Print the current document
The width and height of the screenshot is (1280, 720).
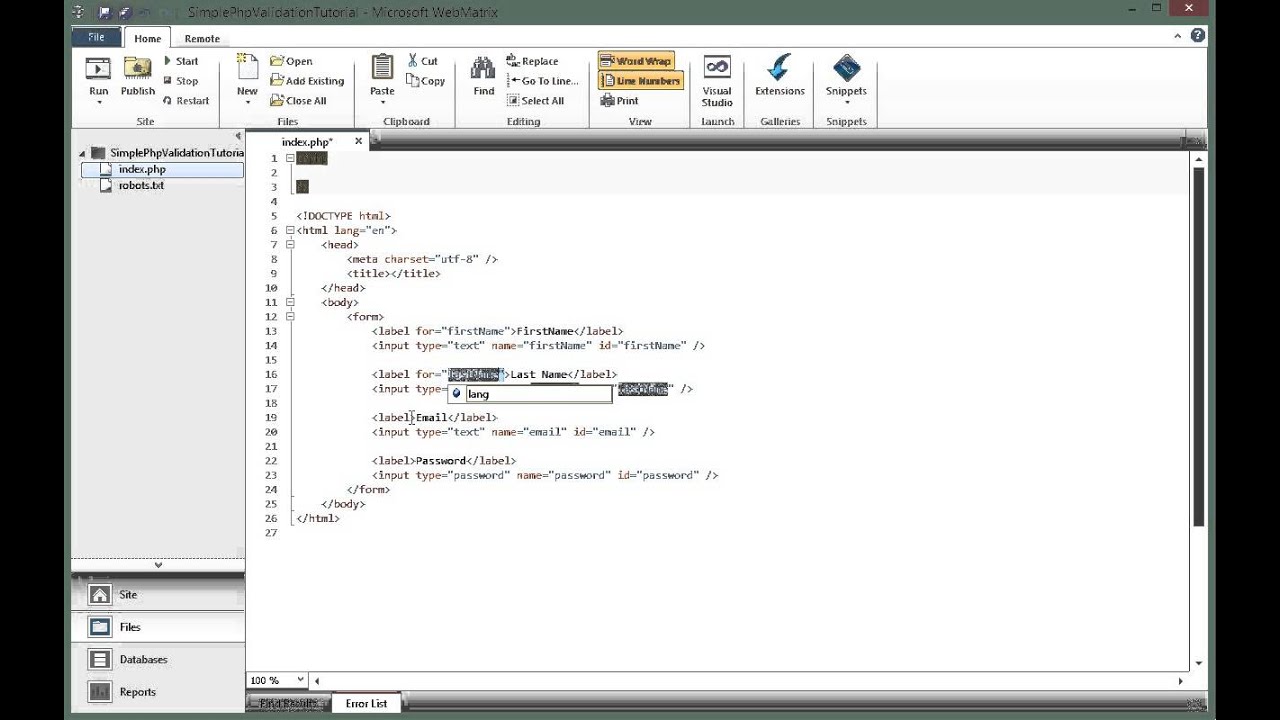620,101
